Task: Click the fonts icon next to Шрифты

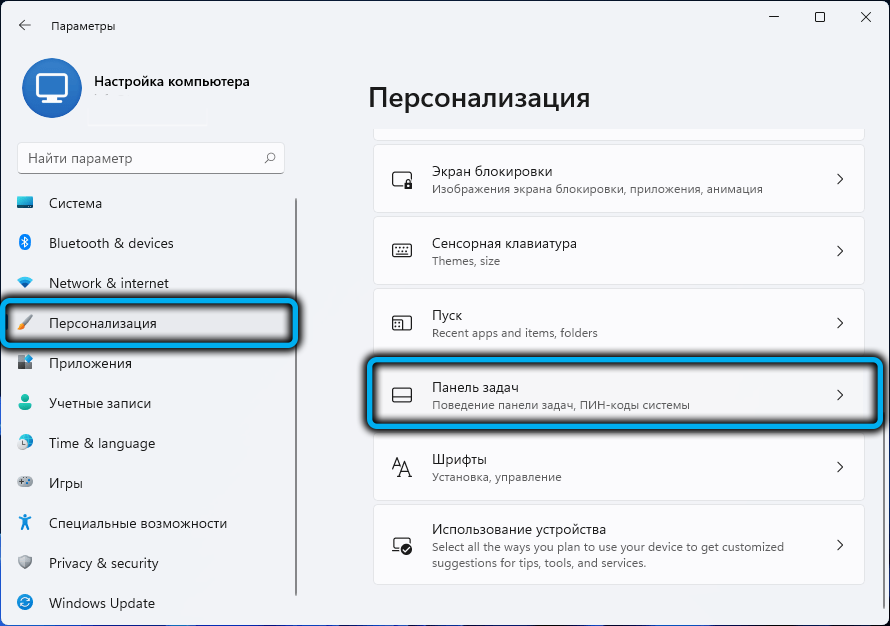Action: 402,467
